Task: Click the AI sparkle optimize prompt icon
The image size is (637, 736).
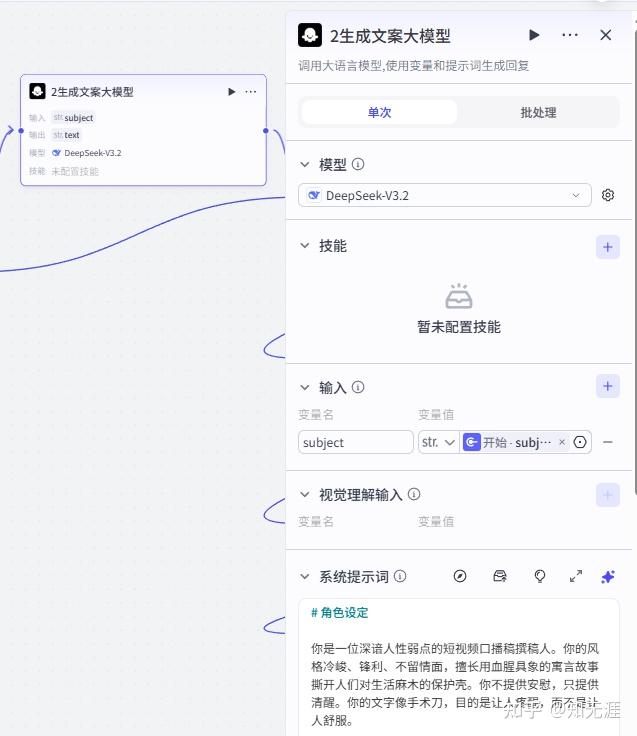Action: pyautogui.click(x=608, y=576)
